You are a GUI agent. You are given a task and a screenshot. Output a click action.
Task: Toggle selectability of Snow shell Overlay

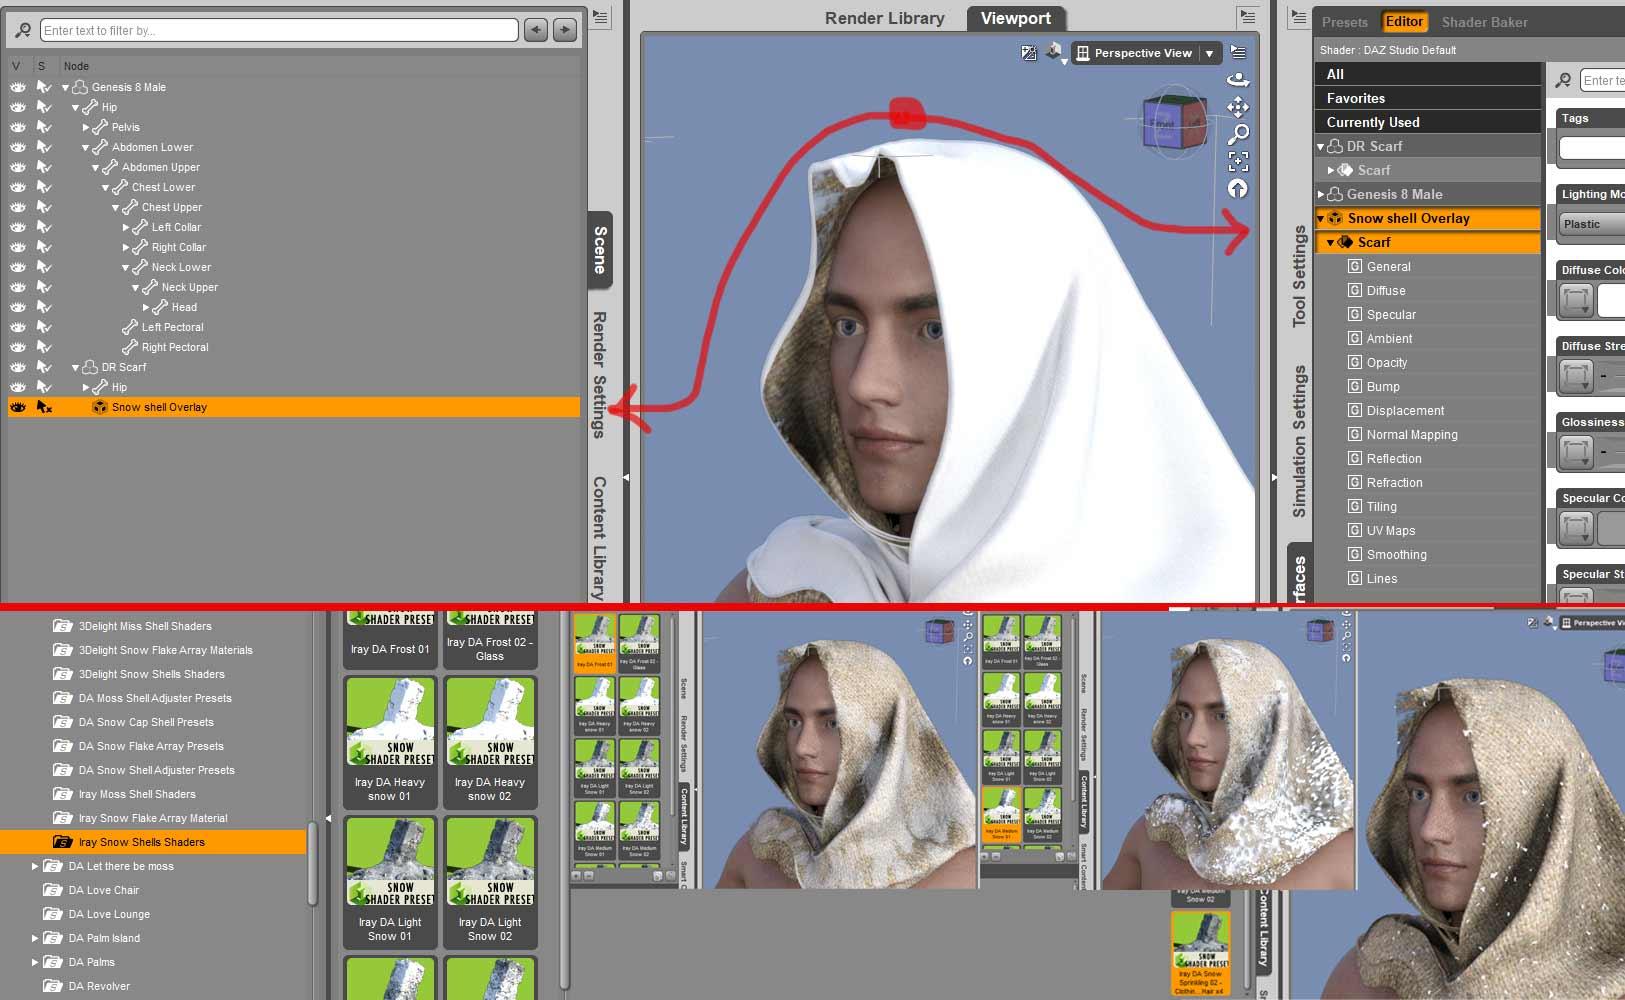pyautogui.click(x=44, y=407)
